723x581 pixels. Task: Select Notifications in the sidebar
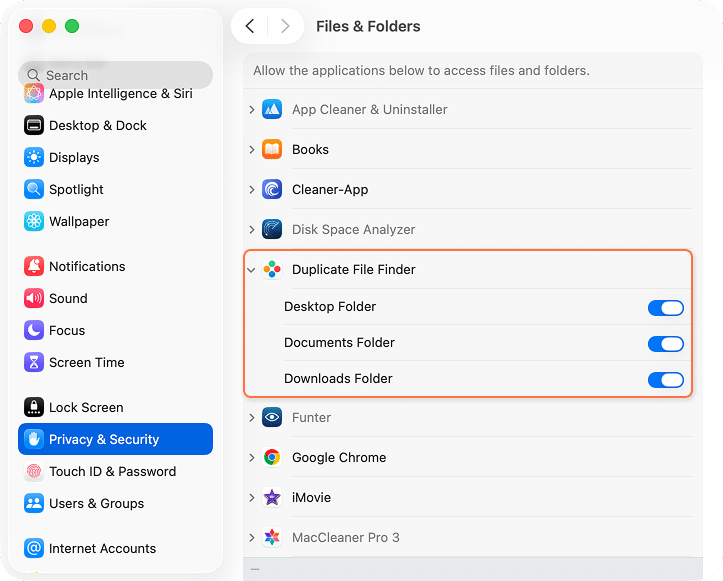coord(87,267)
